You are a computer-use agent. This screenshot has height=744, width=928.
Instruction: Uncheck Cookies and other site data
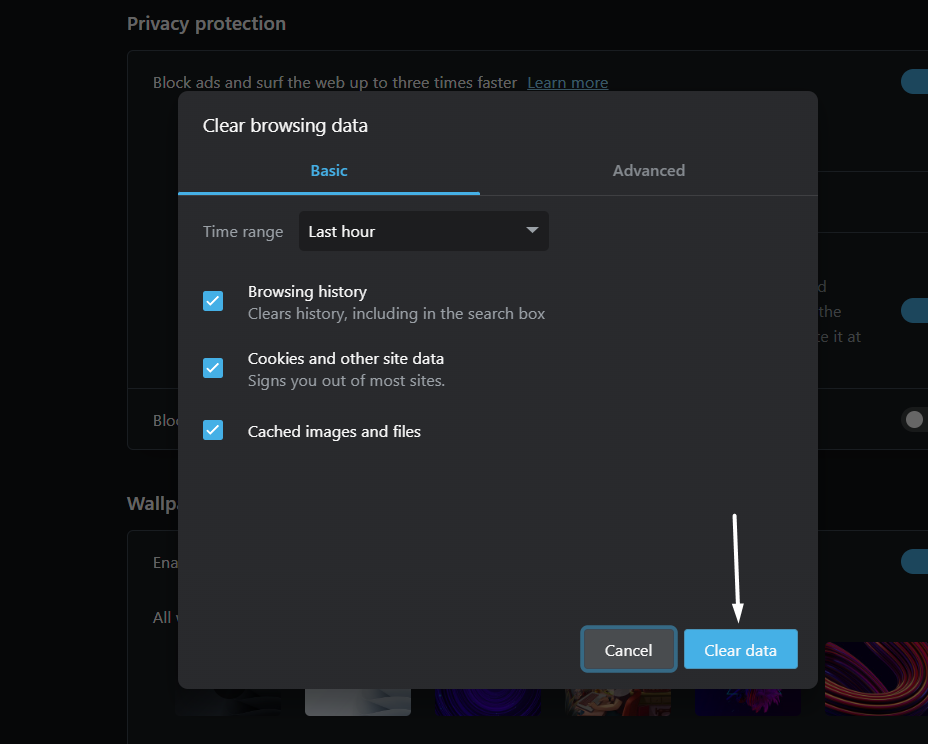213,368
